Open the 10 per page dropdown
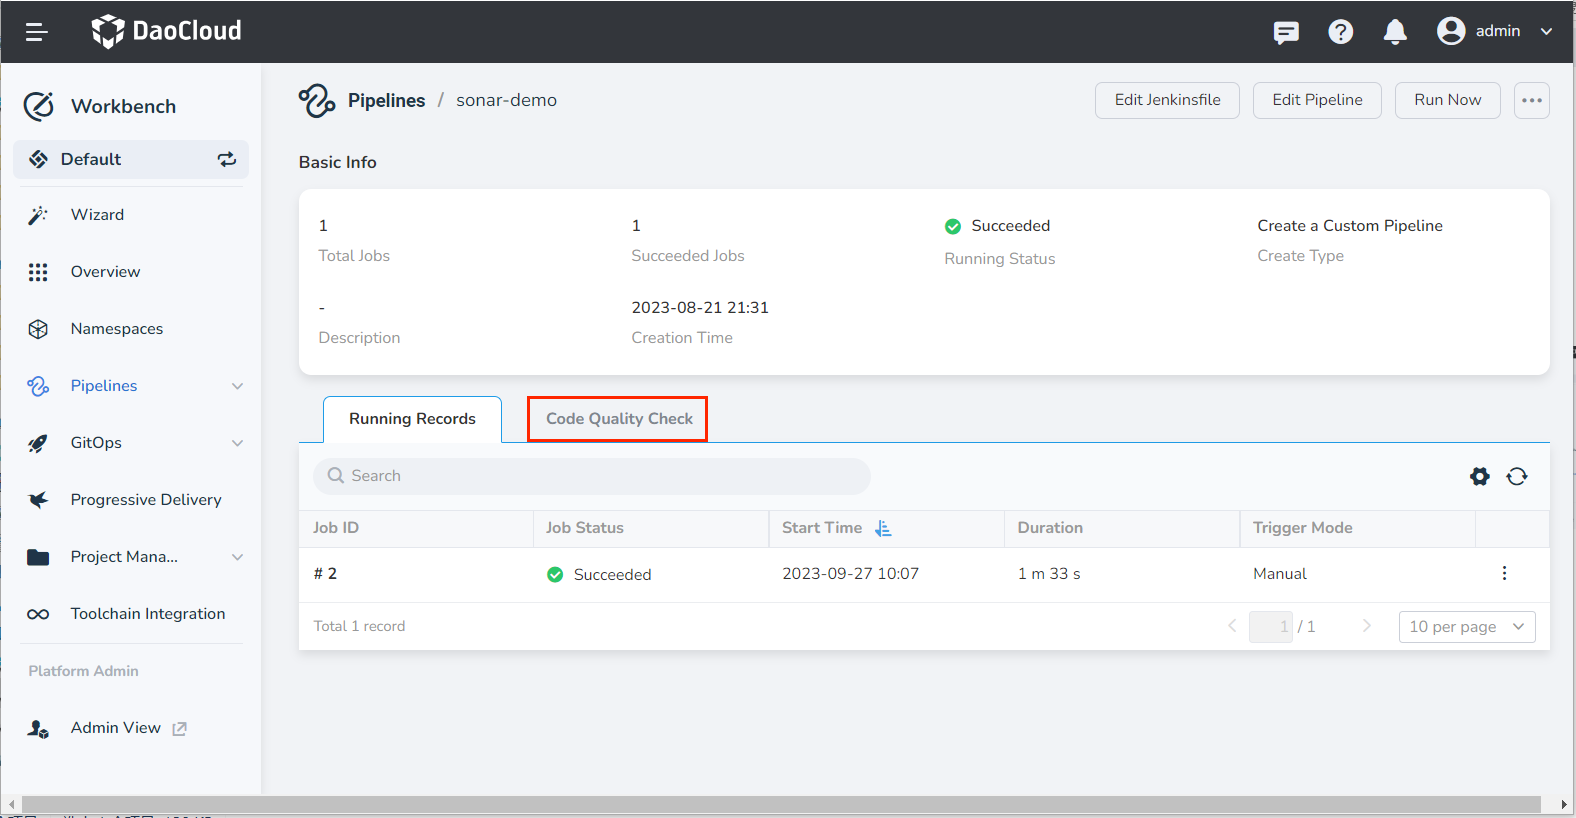1576x818 pixels. click(1466, 626)
